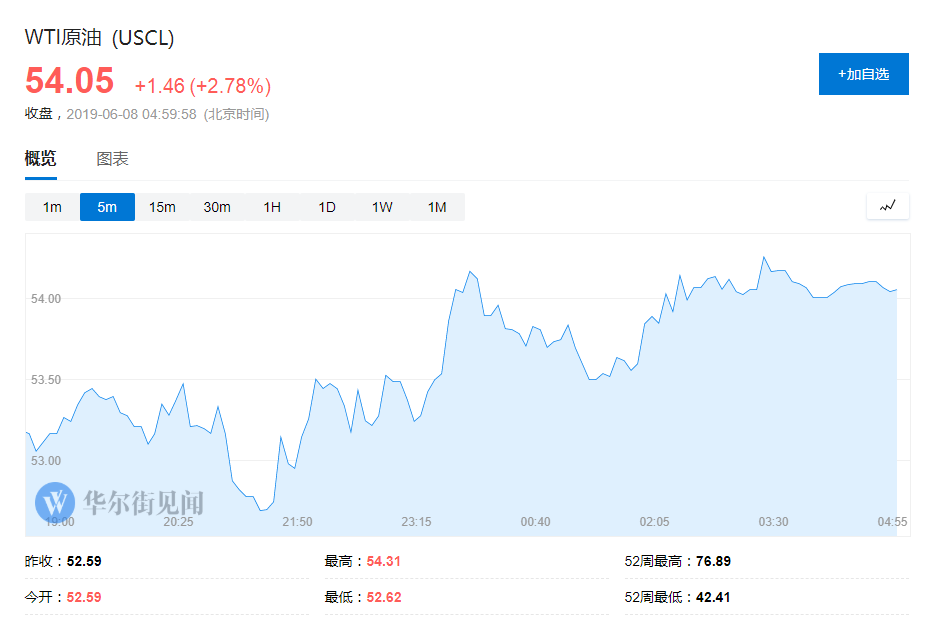
Task: Select the 5m interval
Action: [x=107, y=207]
